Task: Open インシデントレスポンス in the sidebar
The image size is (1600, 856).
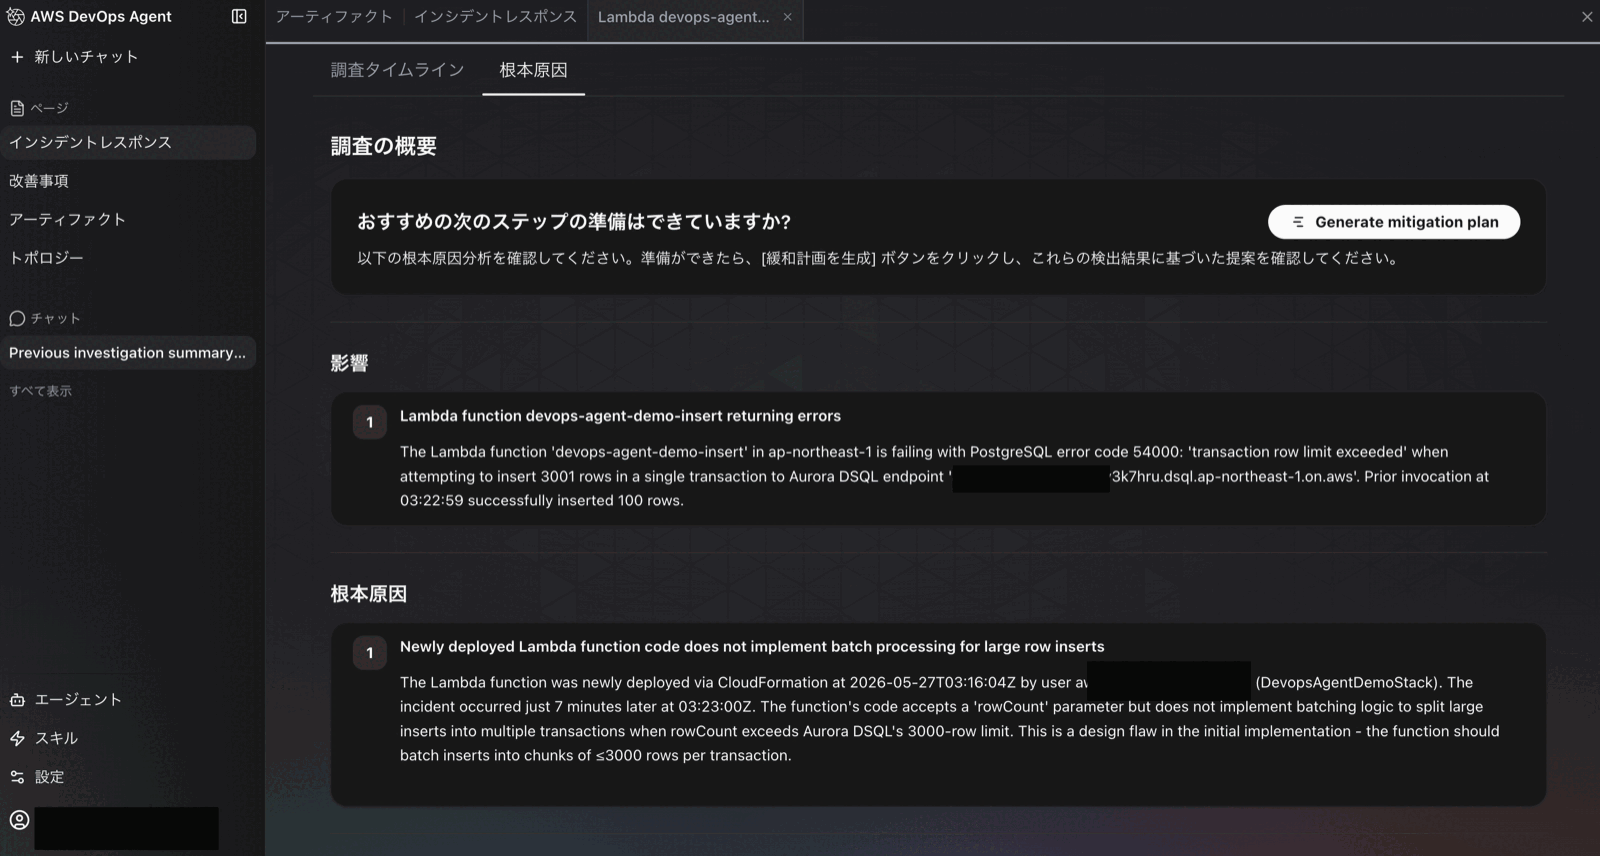Action: pyautogui.click(x=128, y=142)
